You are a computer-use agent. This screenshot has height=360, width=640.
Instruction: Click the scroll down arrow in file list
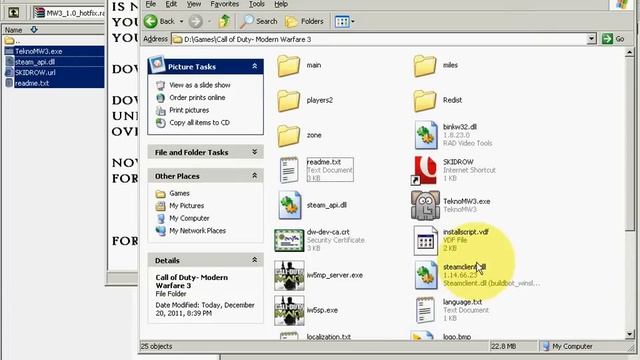(x=629, y=335)
